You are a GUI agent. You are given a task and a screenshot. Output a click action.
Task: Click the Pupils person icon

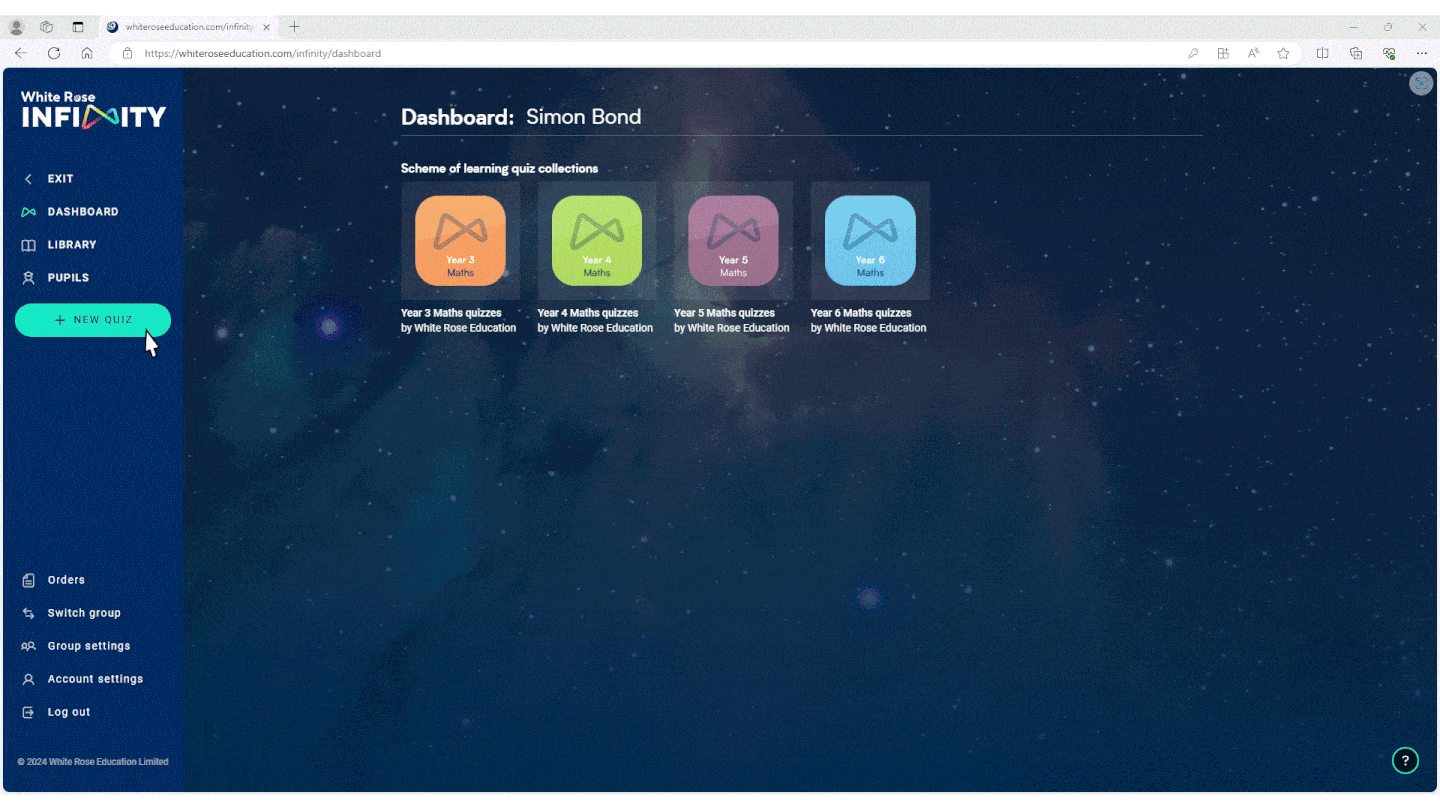pyautogui.click(x=28, y=278)
